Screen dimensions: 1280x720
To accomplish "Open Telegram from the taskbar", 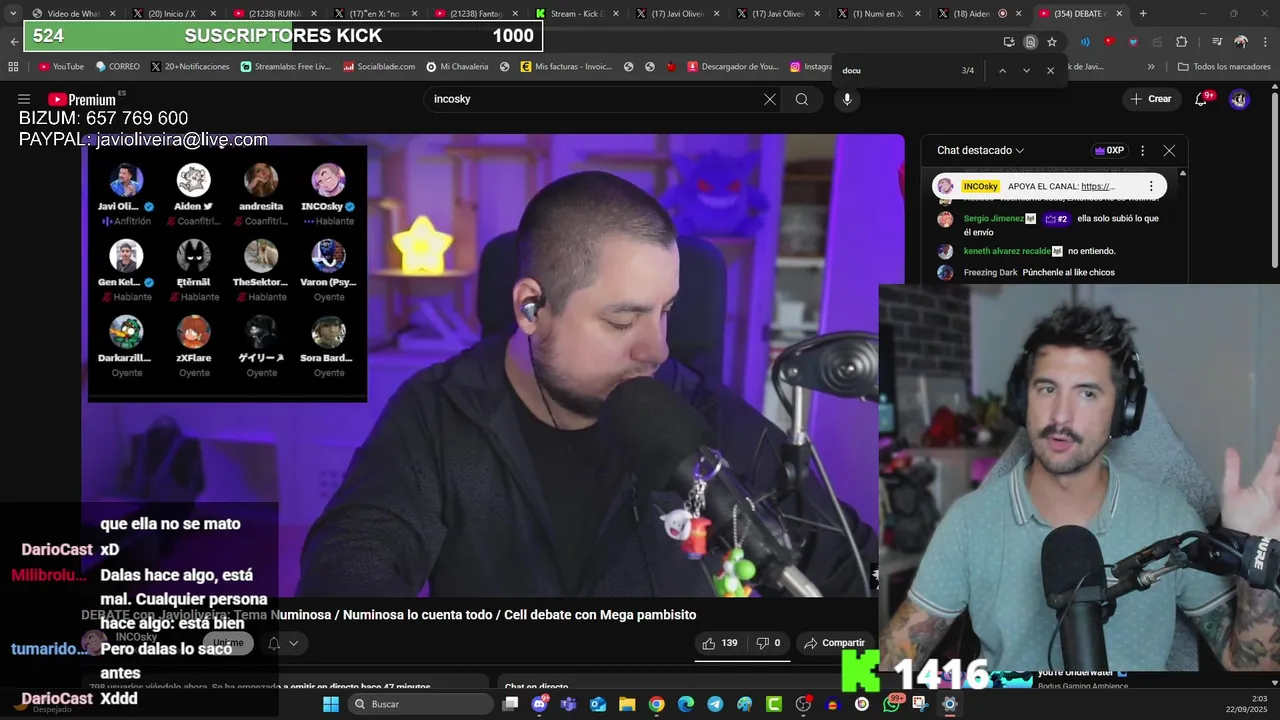I will point(715,704).
